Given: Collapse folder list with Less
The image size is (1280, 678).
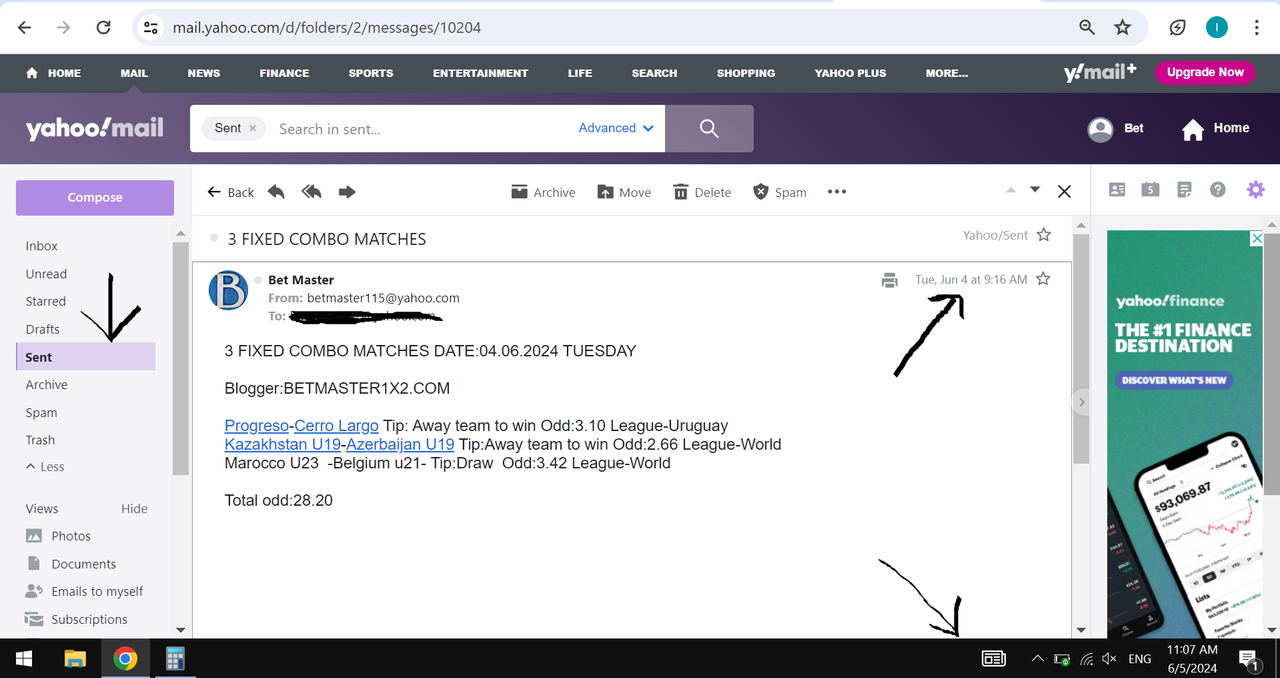Looking at the screenshot, I should [45, 467].
